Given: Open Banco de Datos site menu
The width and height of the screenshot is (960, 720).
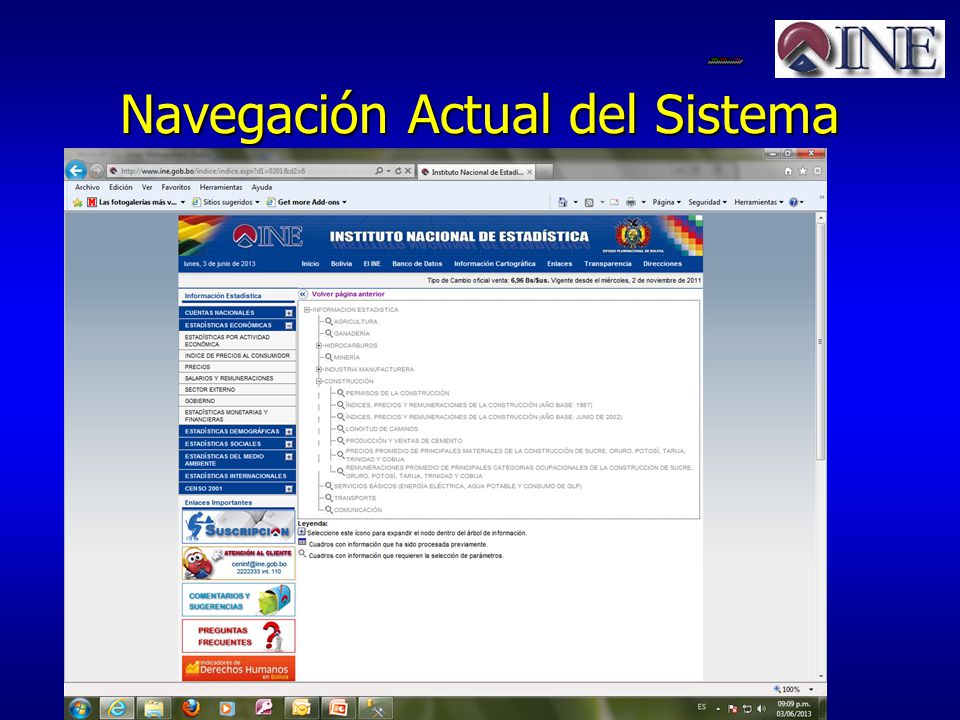Looking at the screenshot, I should click(417, 264).
